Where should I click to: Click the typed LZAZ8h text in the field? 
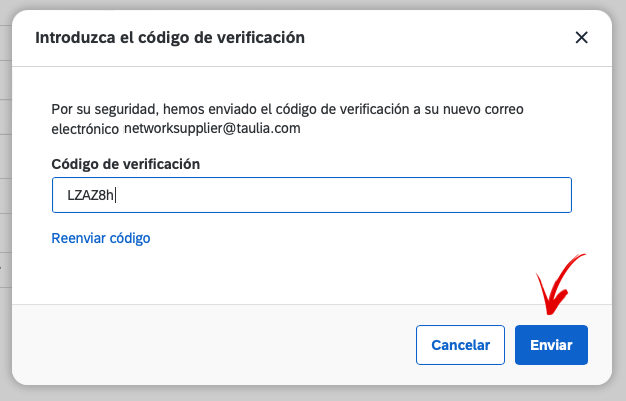[91, 195]
